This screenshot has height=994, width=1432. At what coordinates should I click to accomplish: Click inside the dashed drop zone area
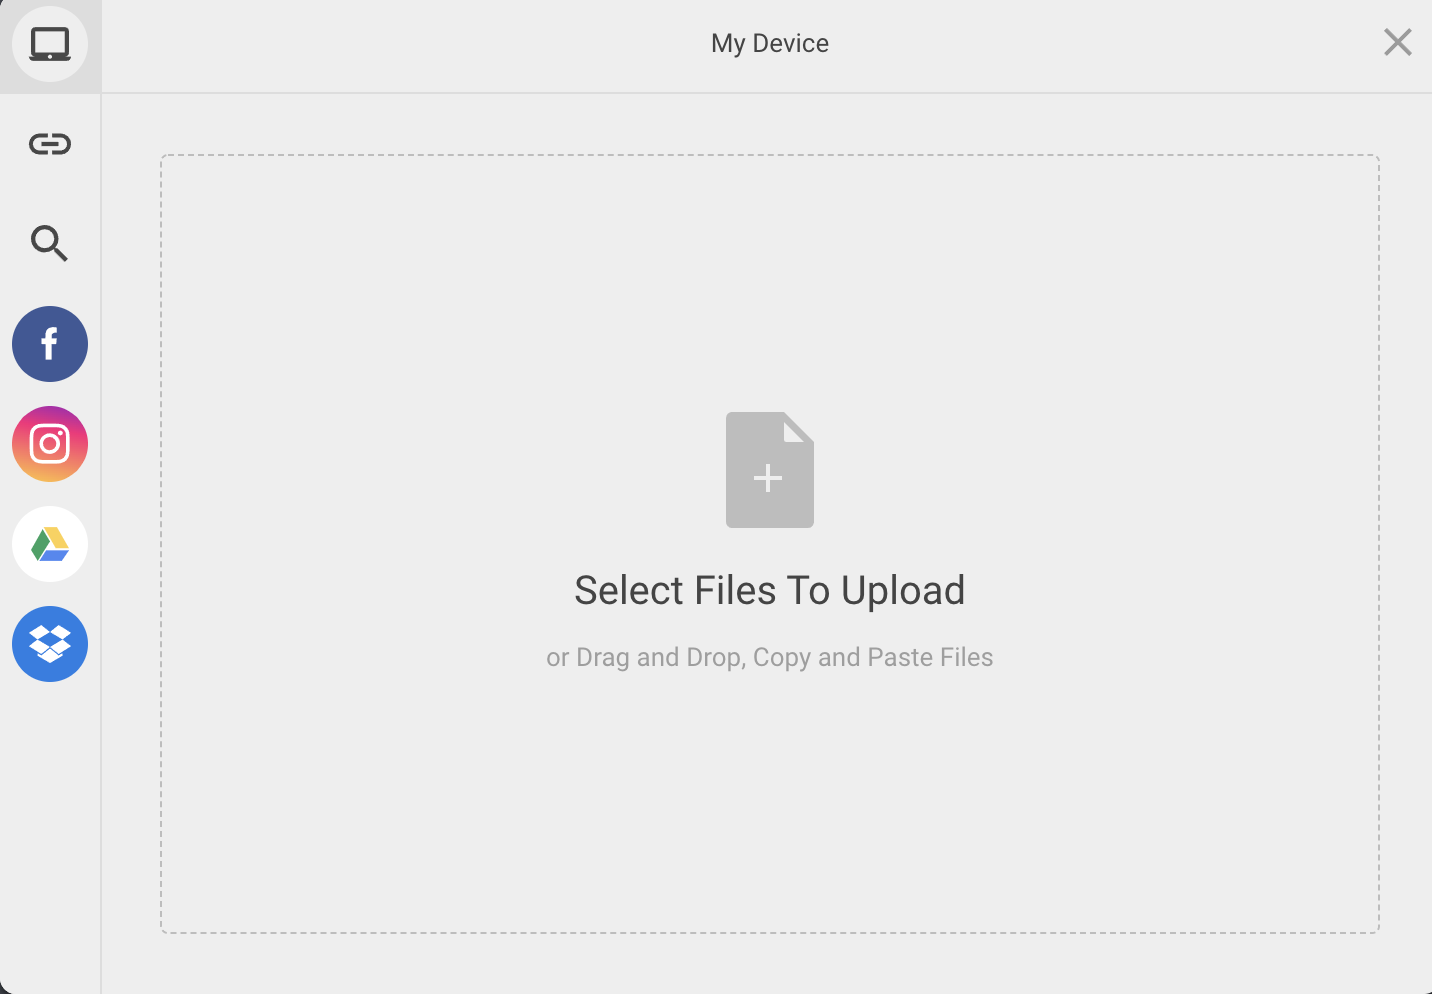pyautogui.click(x=770, y=544)
